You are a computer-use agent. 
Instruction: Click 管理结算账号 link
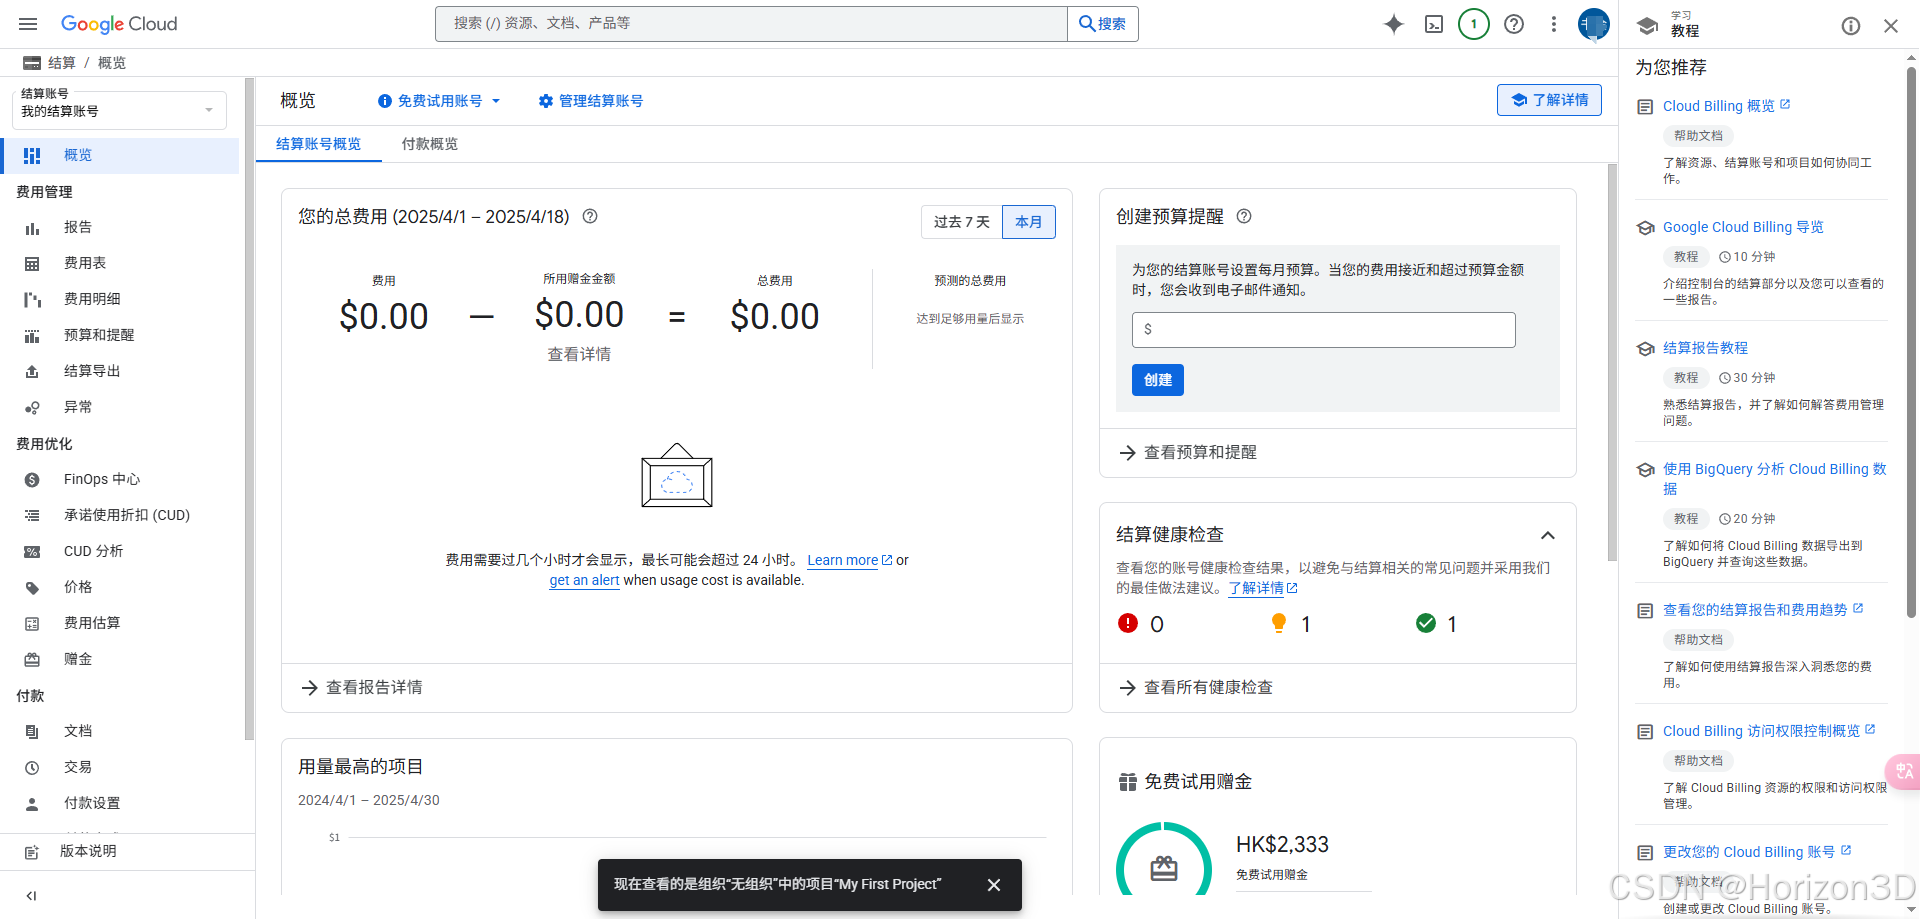591,101
